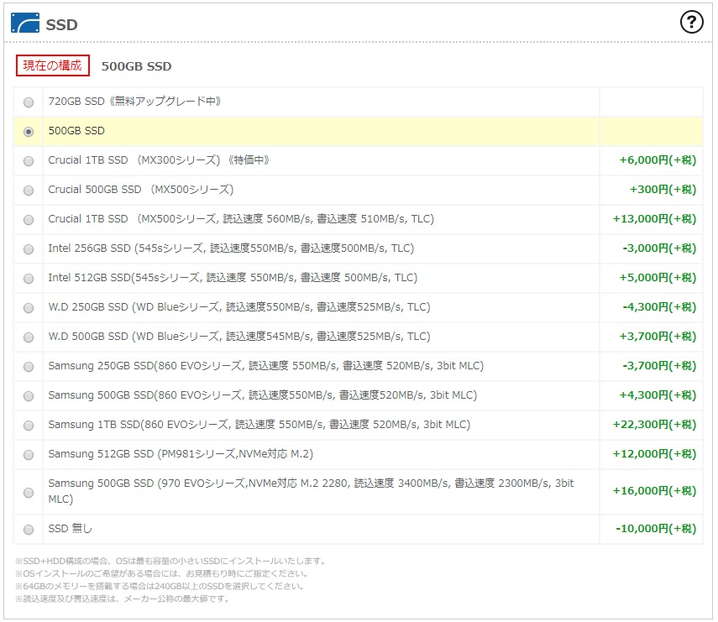The height and width of the screenshot is (622, 718).
Task: Choose W.D 250GB SSD WD Blue option
Action: (28, 307)
